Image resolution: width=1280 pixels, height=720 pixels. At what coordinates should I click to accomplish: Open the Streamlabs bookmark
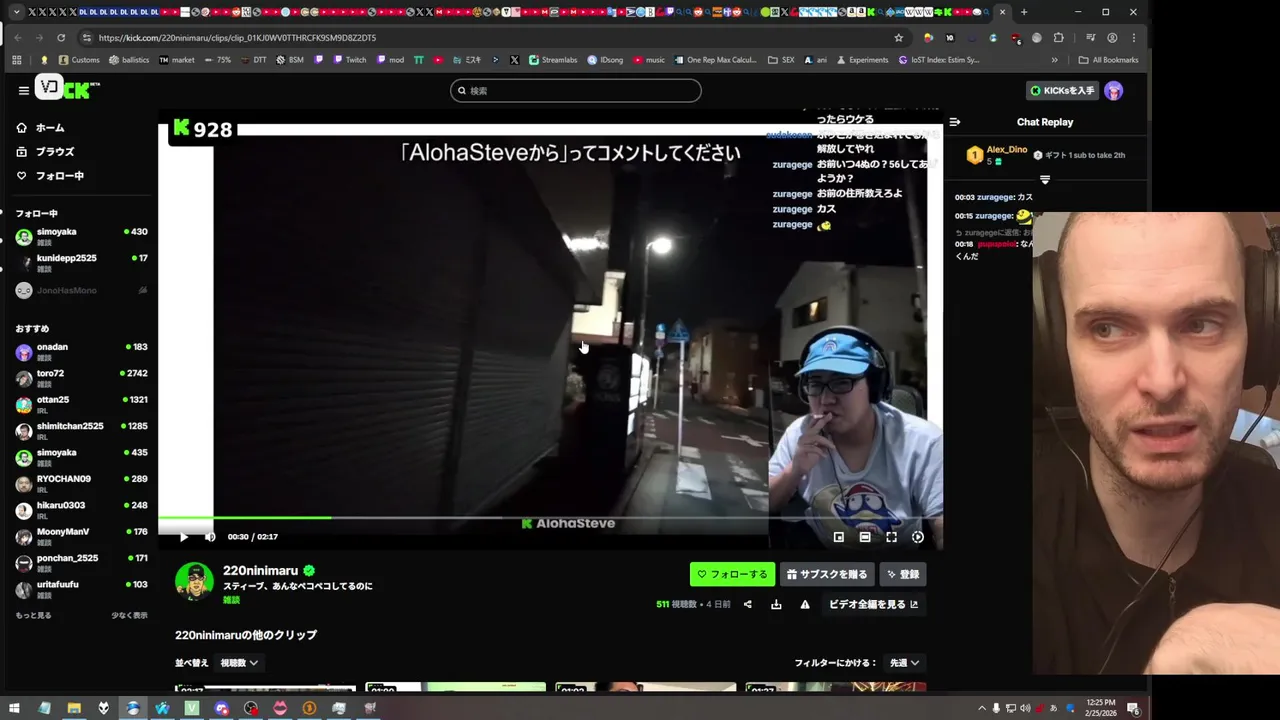[553, 60]
